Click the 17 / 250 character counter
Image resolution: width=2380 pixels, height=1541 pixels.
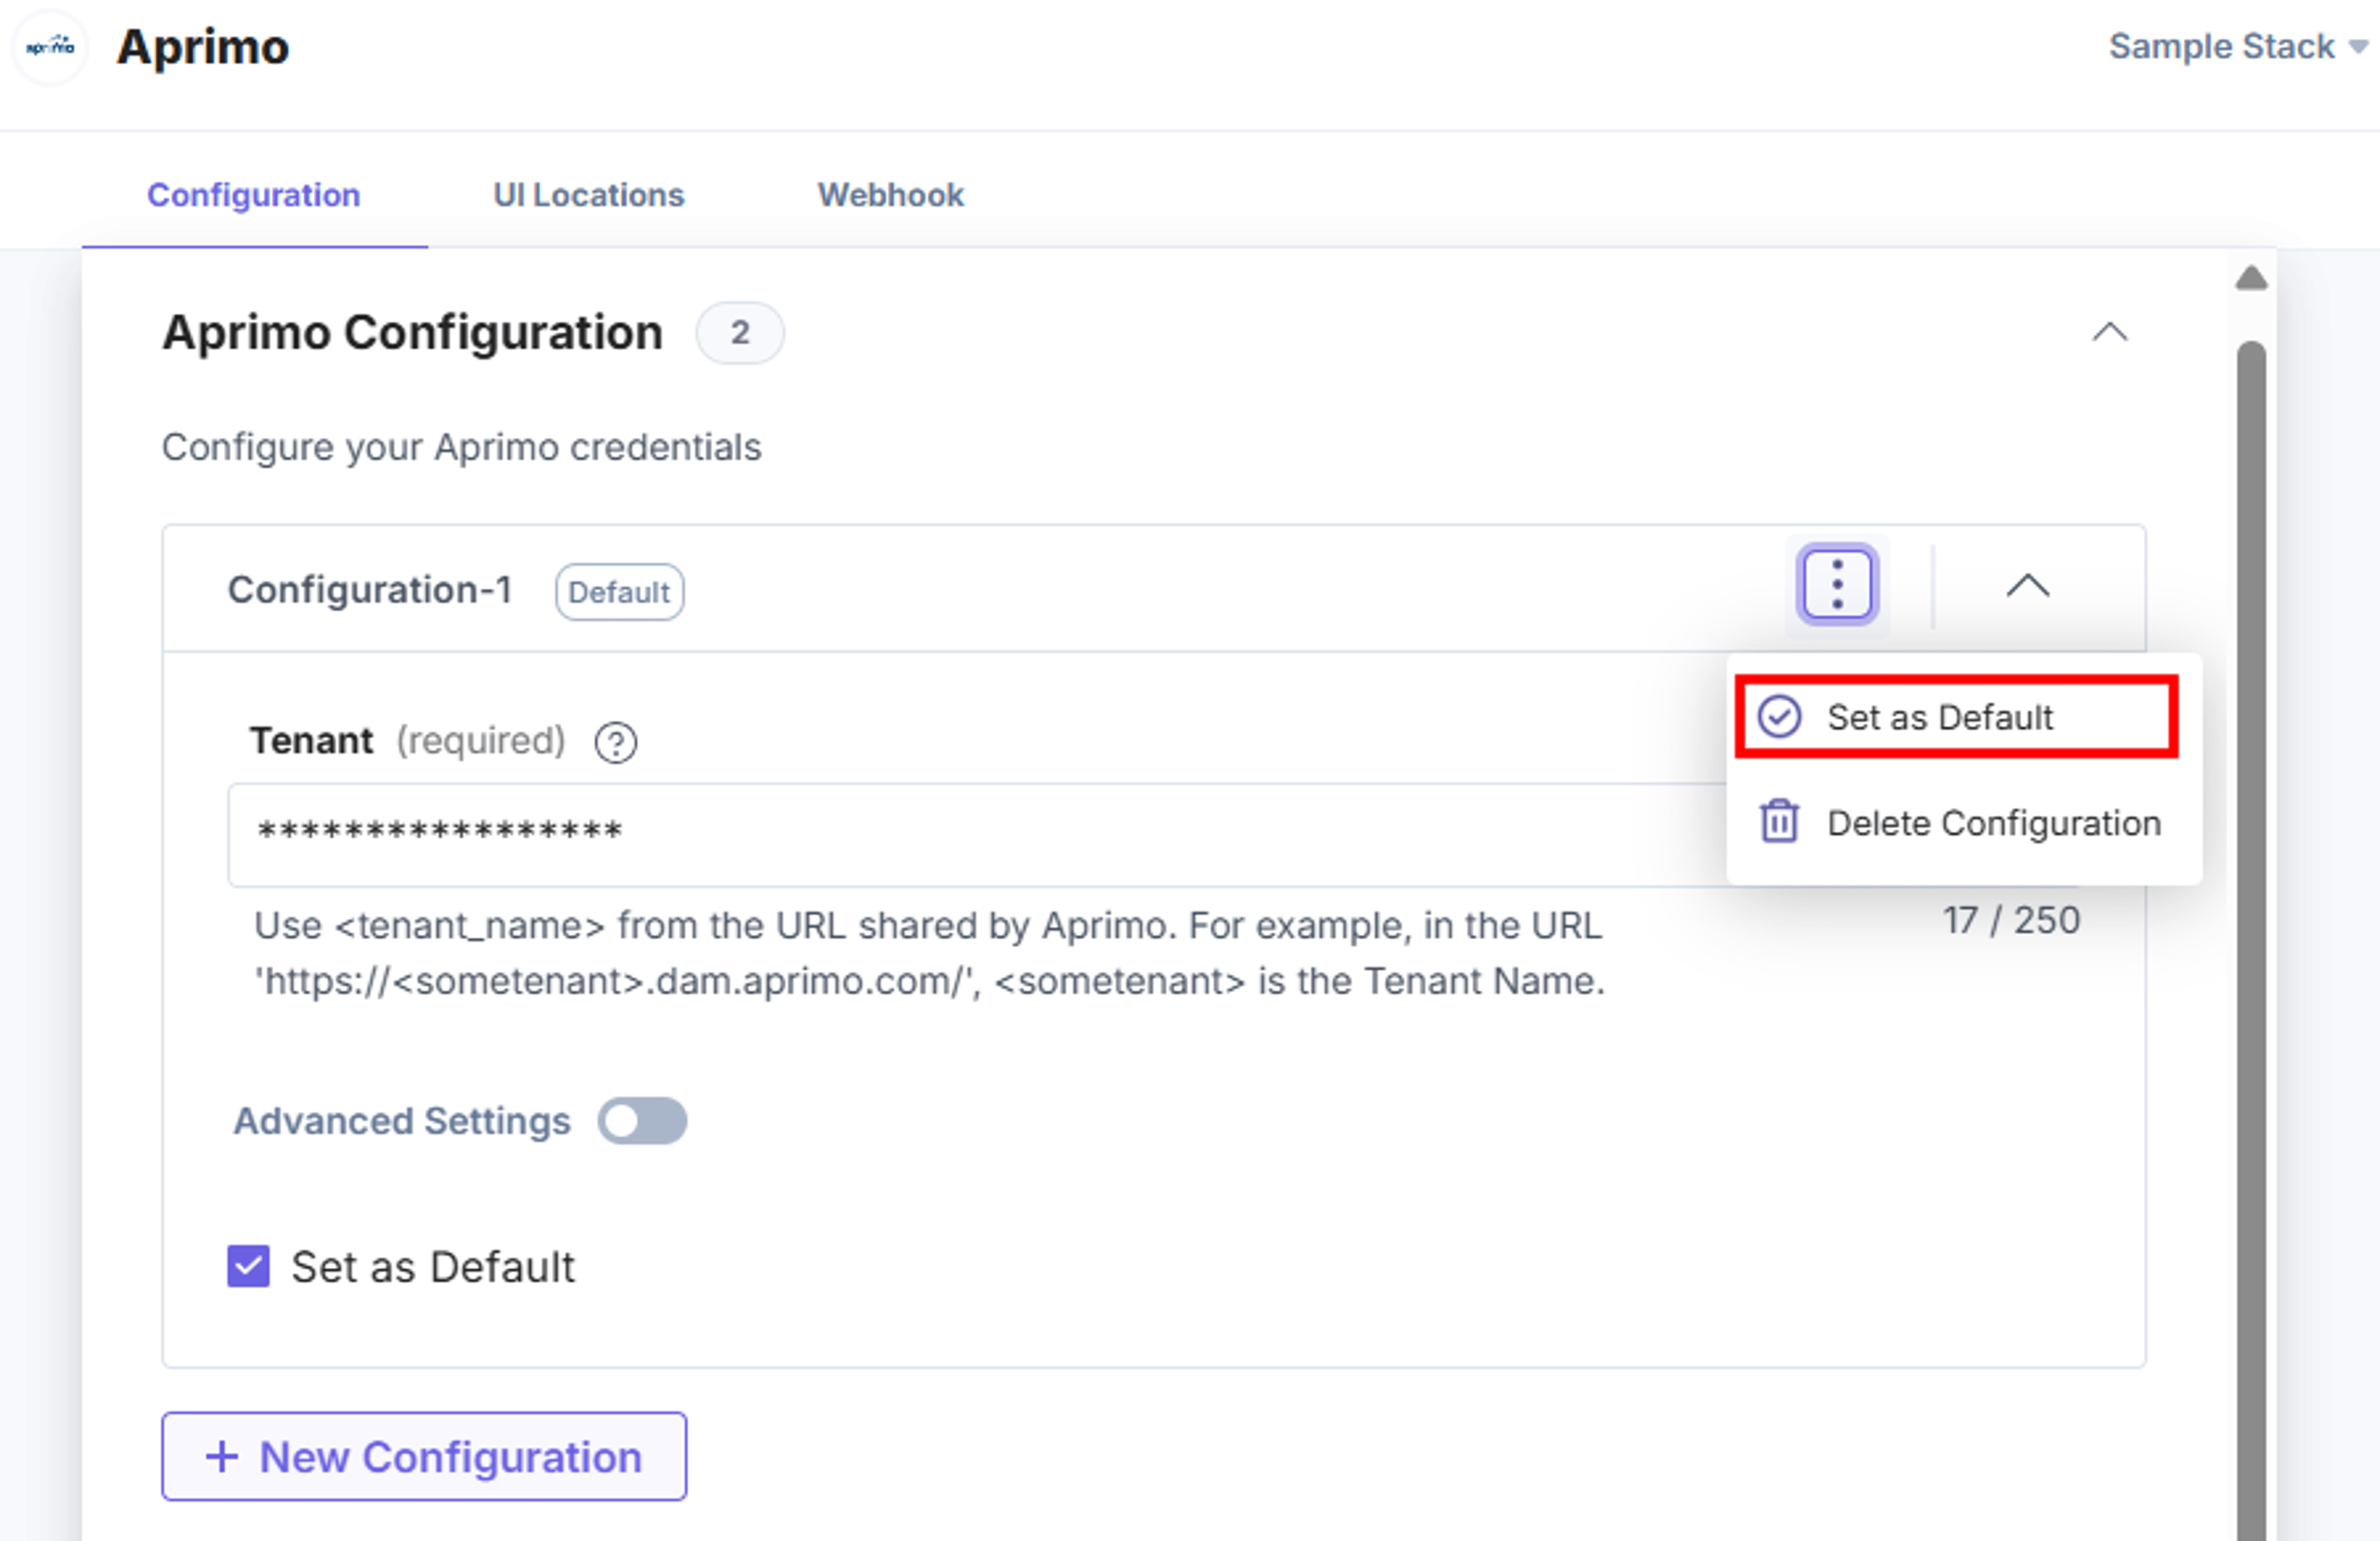coord(2011,920)
